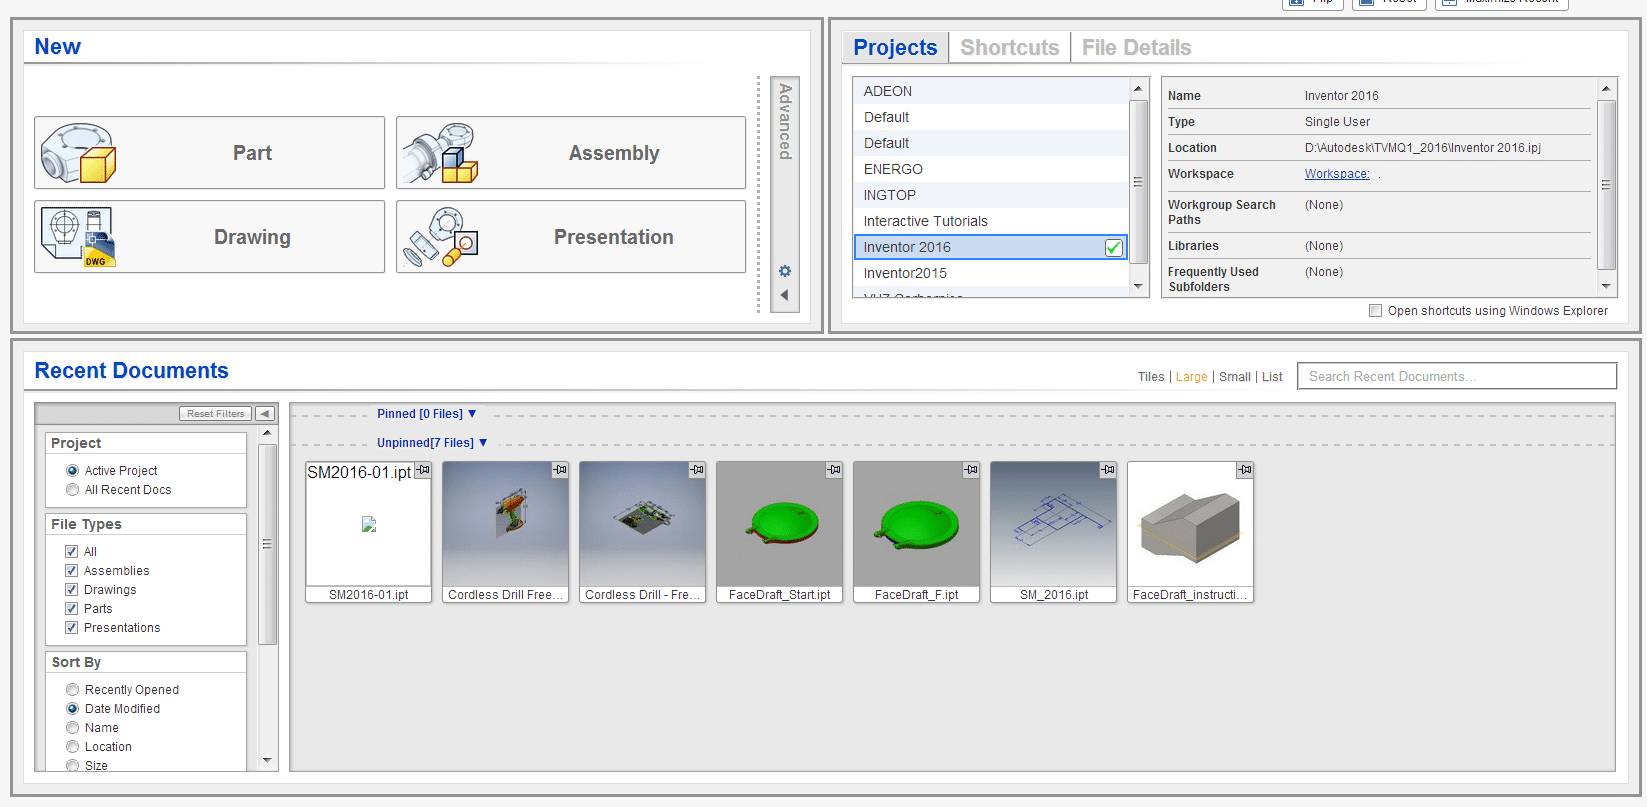Pin the Cordless Drill - Fre... document
The image size is (1647, 807).
pyautogui.click(x=697, y=470)
